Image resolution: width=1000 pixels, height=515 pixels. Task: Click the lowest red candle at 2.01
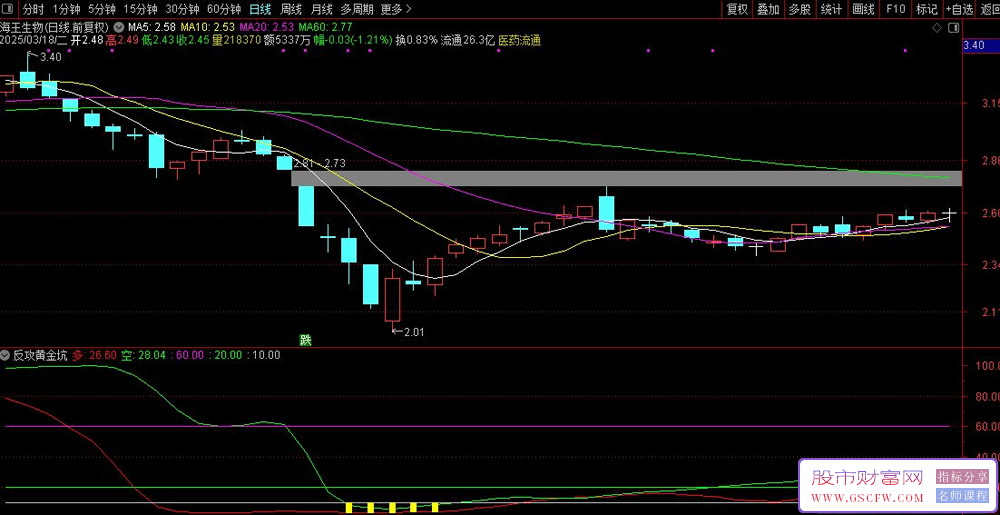[392, 300]
